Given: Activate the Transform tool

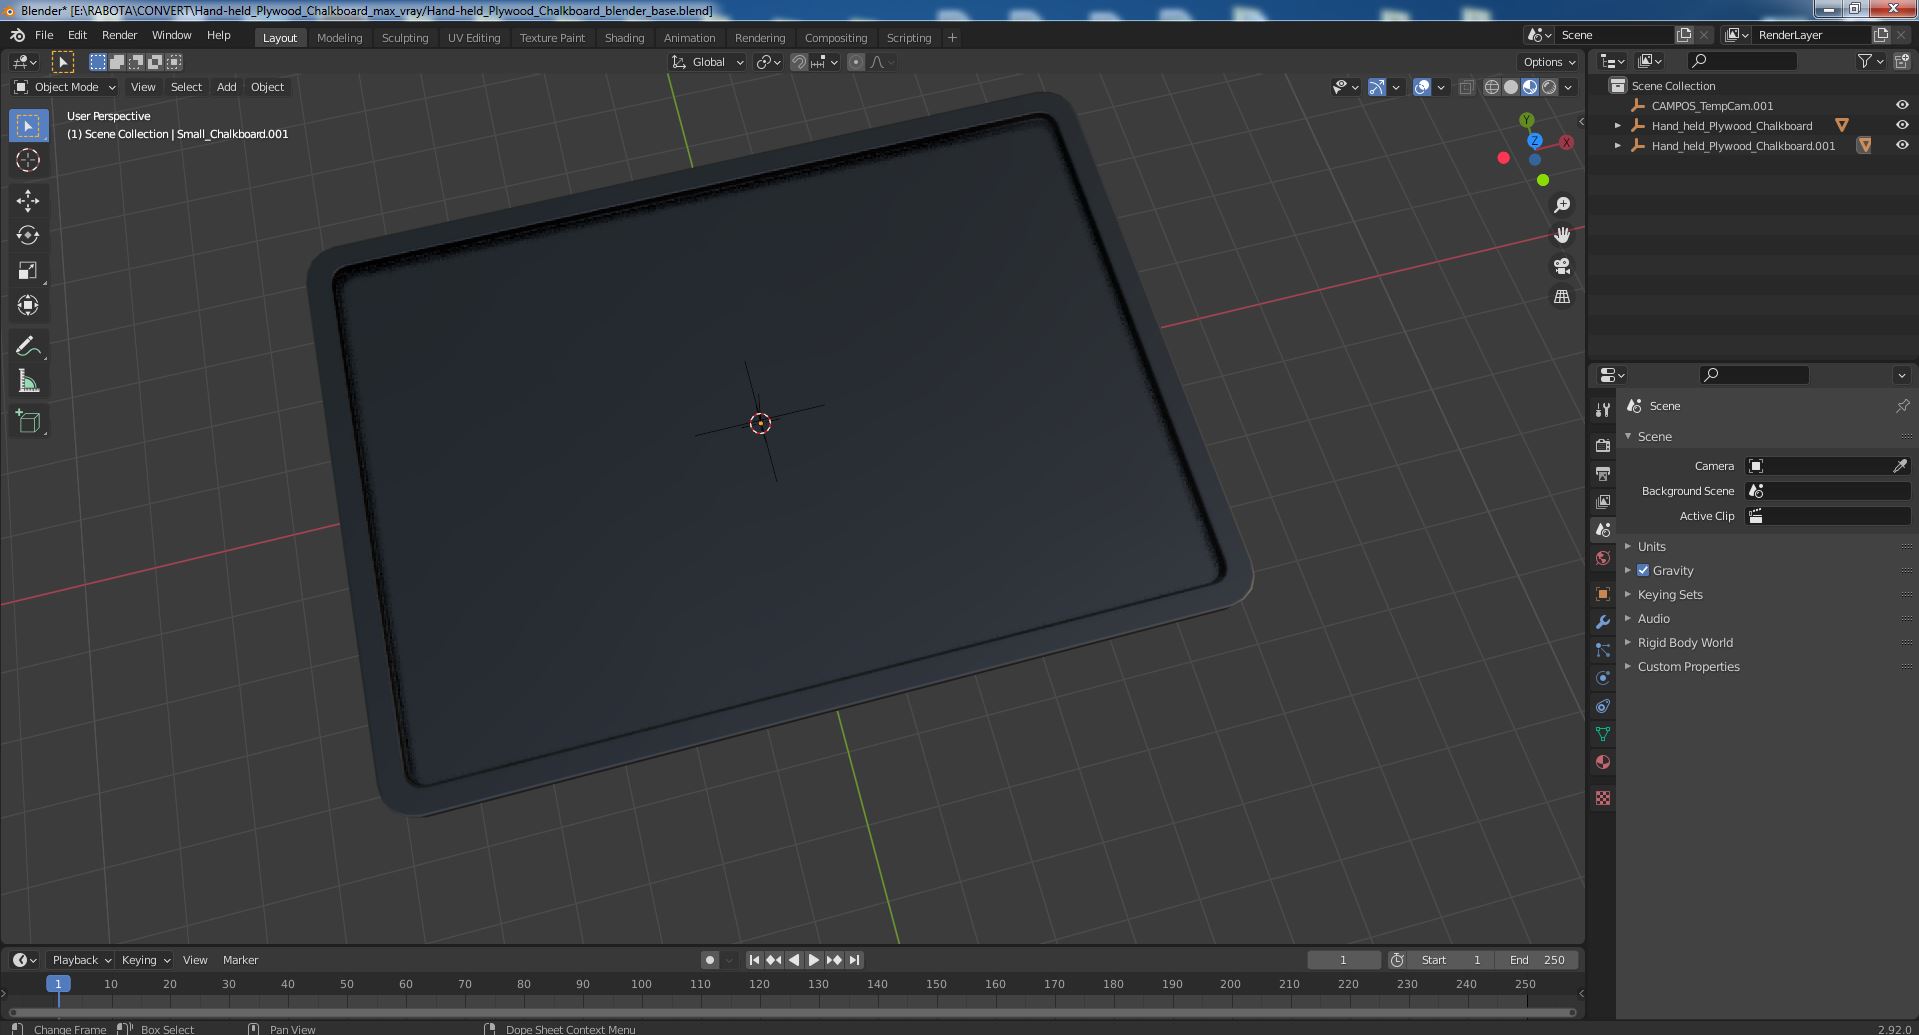Looking at the screenshot, I should [x=28, y=305].
